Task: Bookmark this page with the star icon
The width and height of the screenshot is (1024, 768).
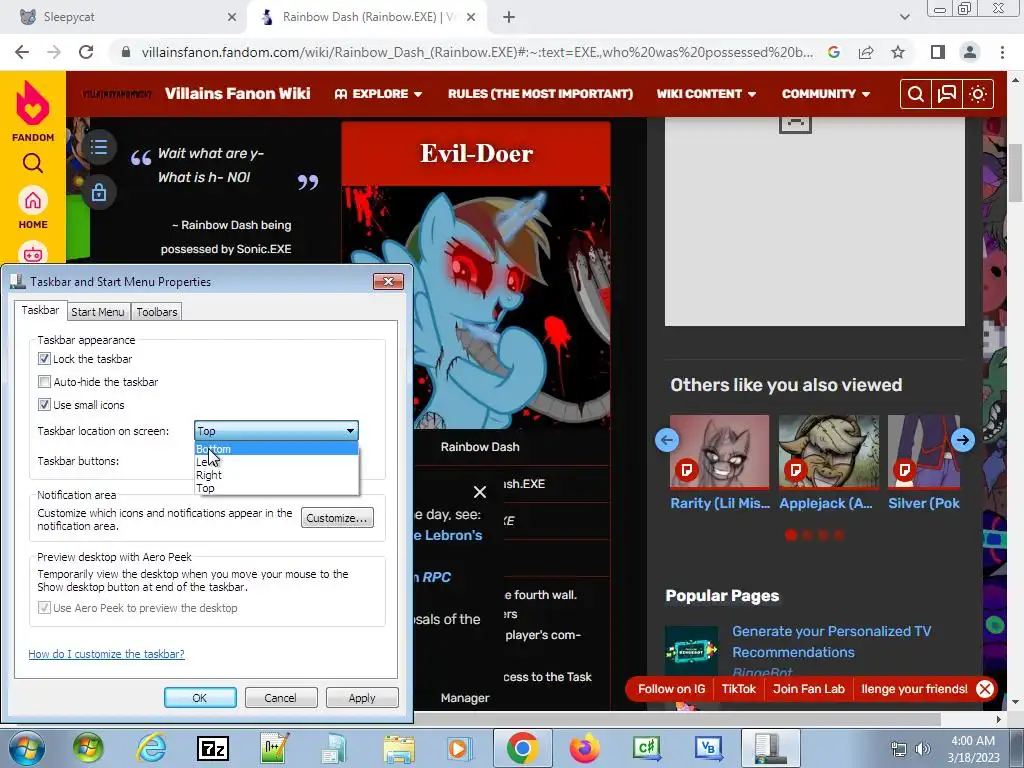Action: 898,52
